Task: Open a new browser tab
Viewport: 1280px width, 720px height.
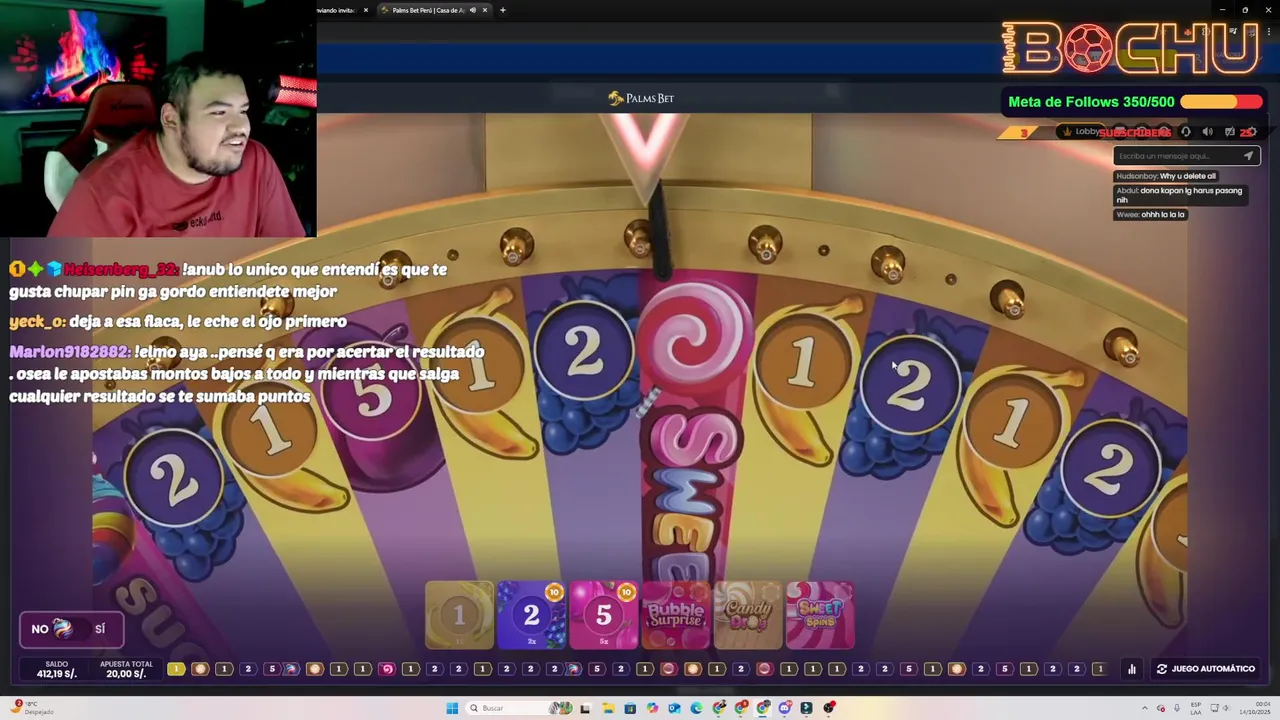Action: click(x=503, y=10)
